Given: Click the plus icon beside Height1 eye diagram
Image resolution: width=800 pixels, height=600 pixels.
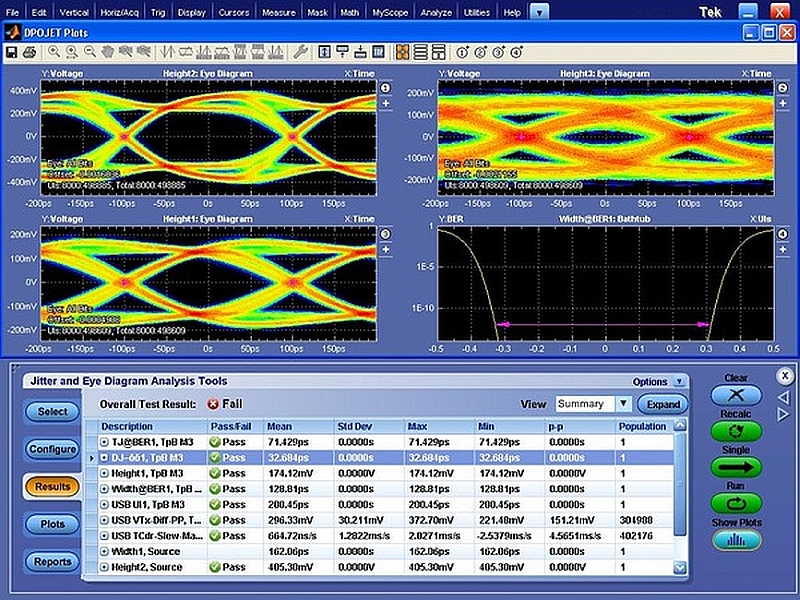Looking at the screenshot, I should 386,249.
